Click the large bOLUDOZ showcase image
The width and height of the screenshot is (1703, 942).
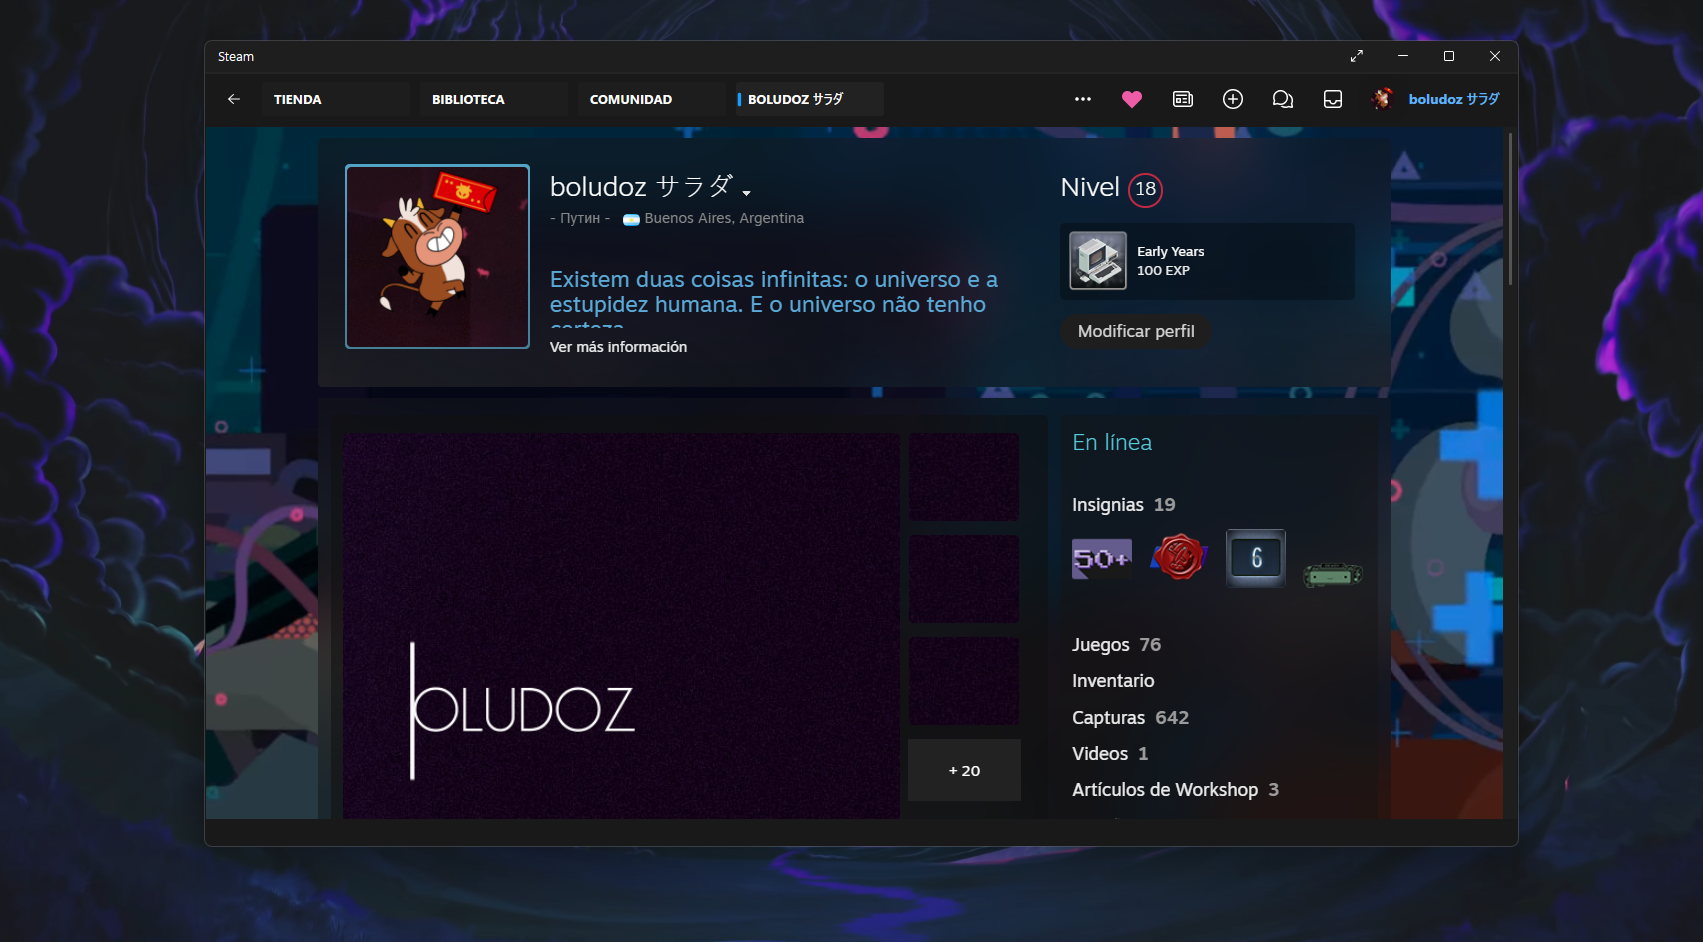(x=621, y=626)
